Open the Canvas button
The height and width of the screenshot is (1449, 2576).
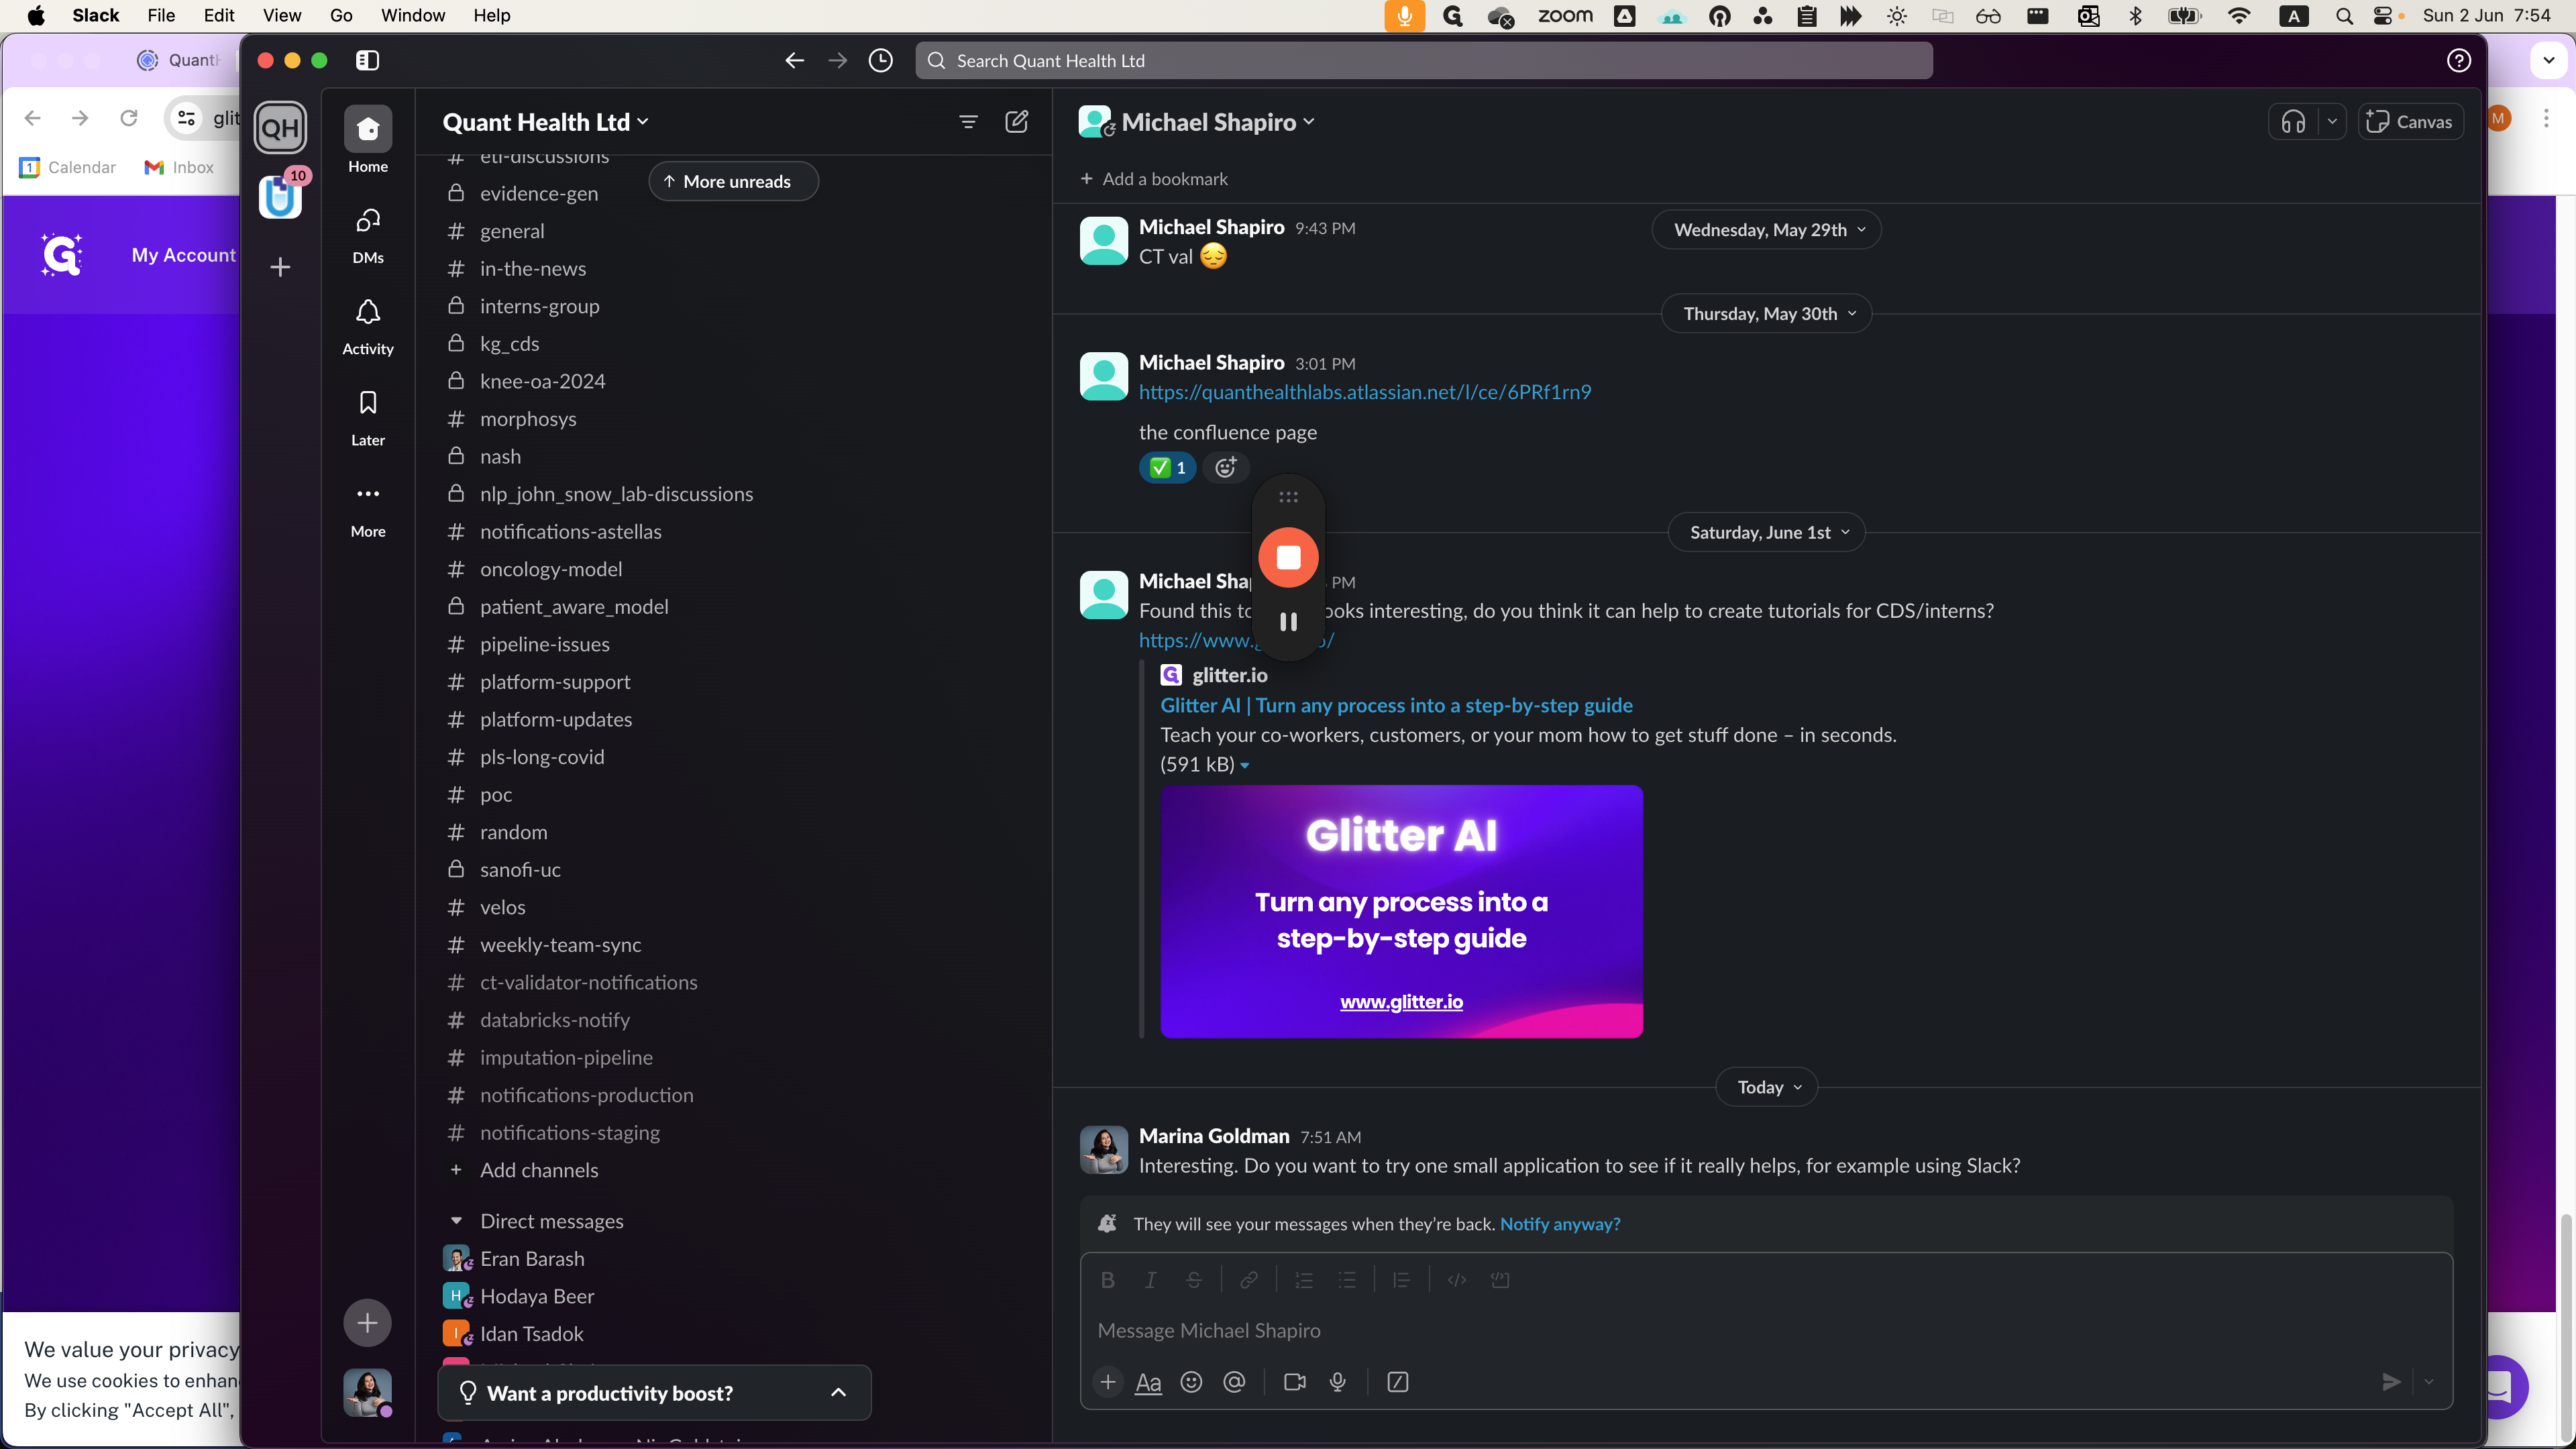point(2410,122)
